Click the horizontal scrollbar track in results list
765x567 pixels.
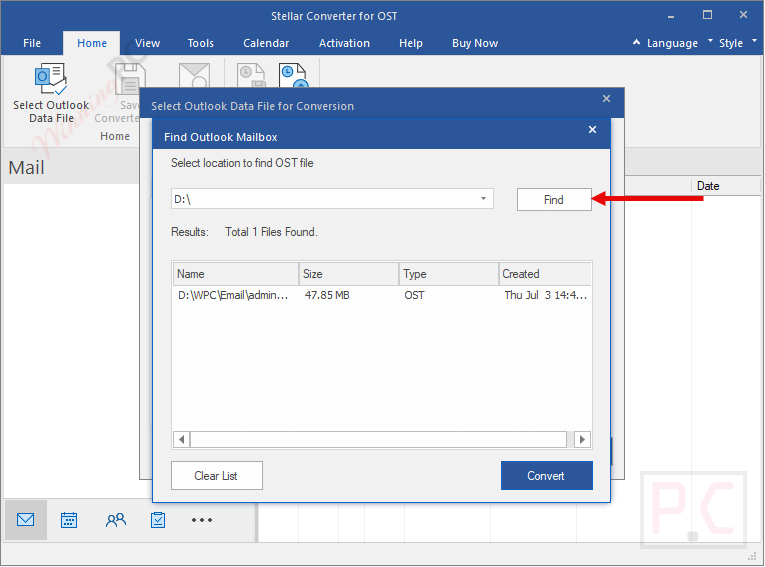point(378,439)
